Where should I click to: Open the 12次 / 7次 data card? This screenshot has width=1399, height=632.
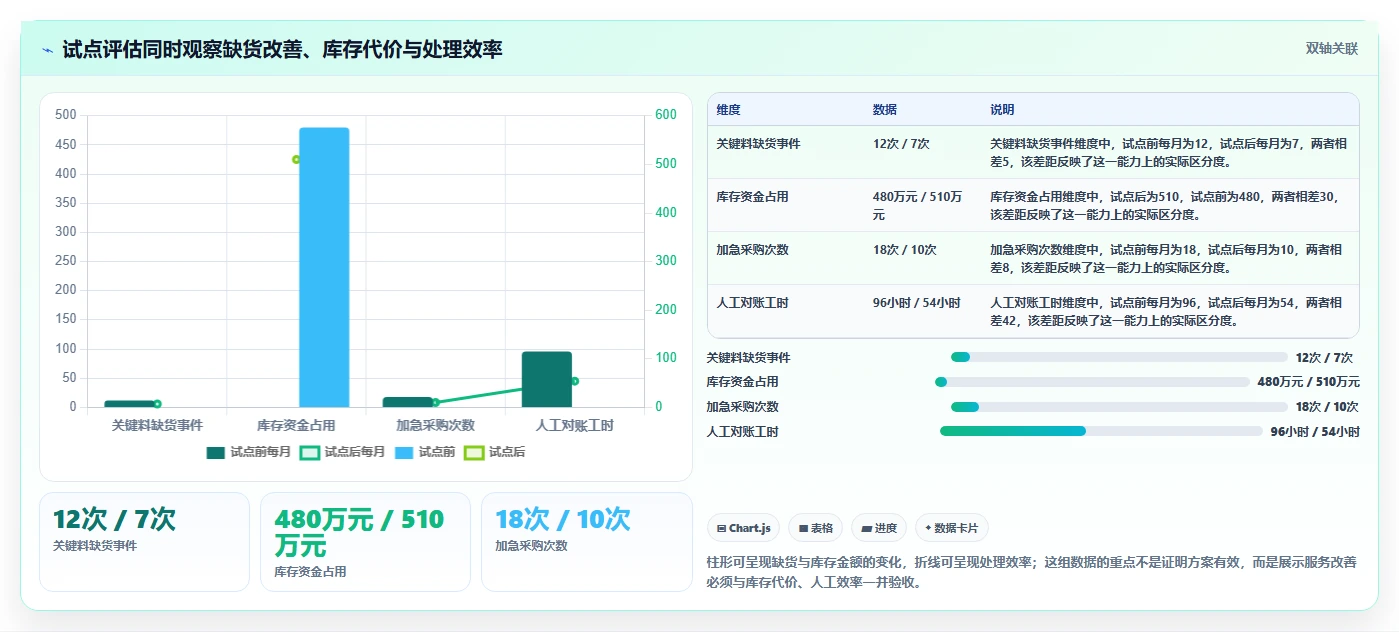144,542
